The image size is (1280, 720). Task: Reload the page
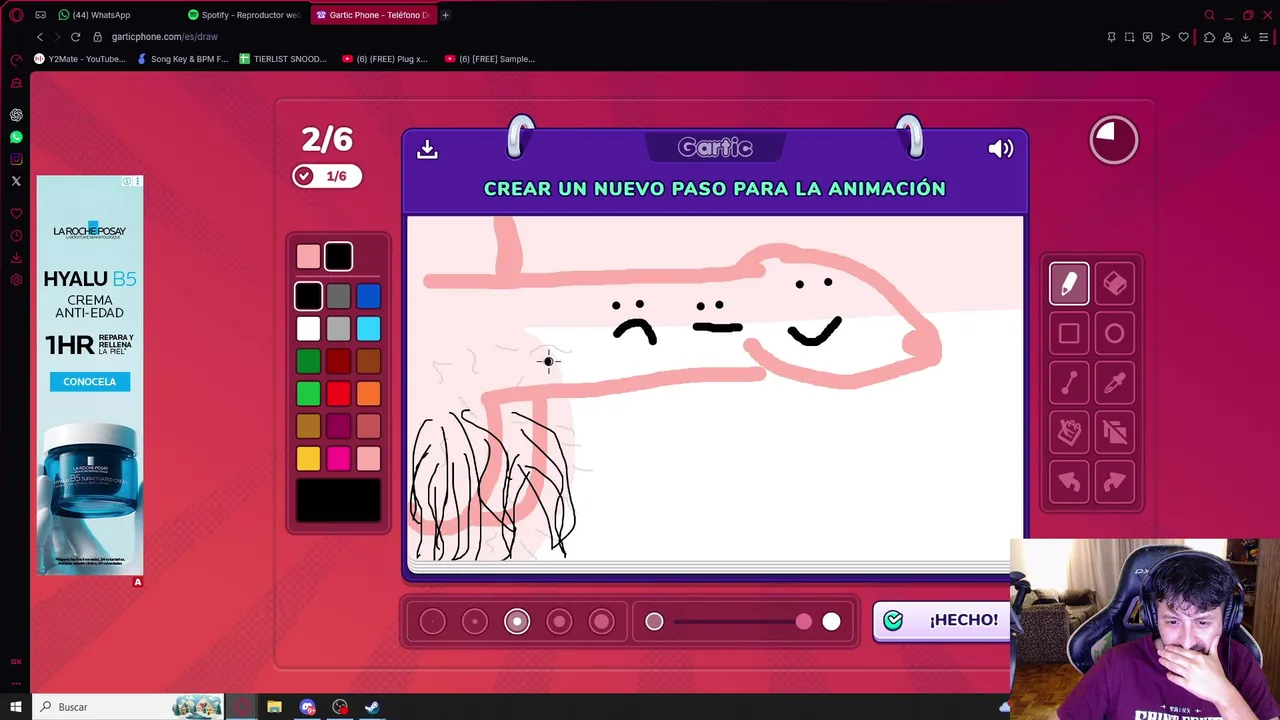[75, 37]
